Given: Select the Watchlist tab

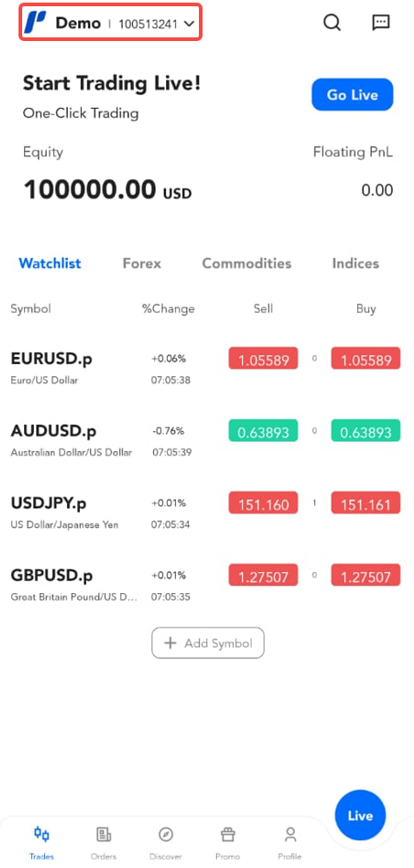Looking at the screenshot, I should [50, 264].
